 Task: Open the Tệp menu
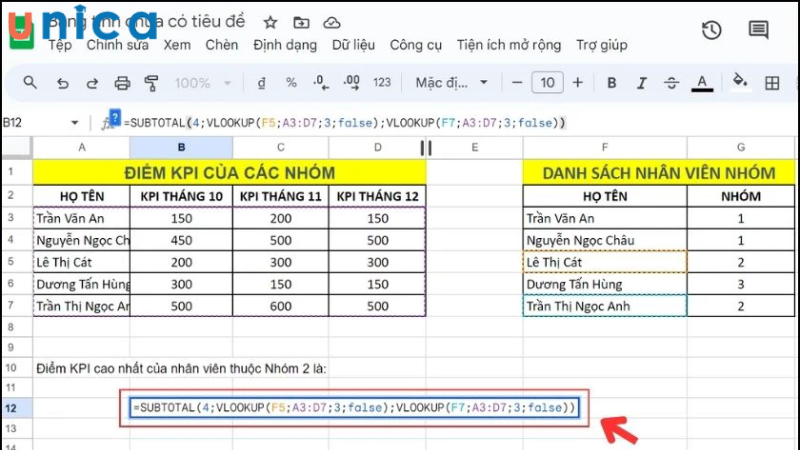tap(60, 45)
